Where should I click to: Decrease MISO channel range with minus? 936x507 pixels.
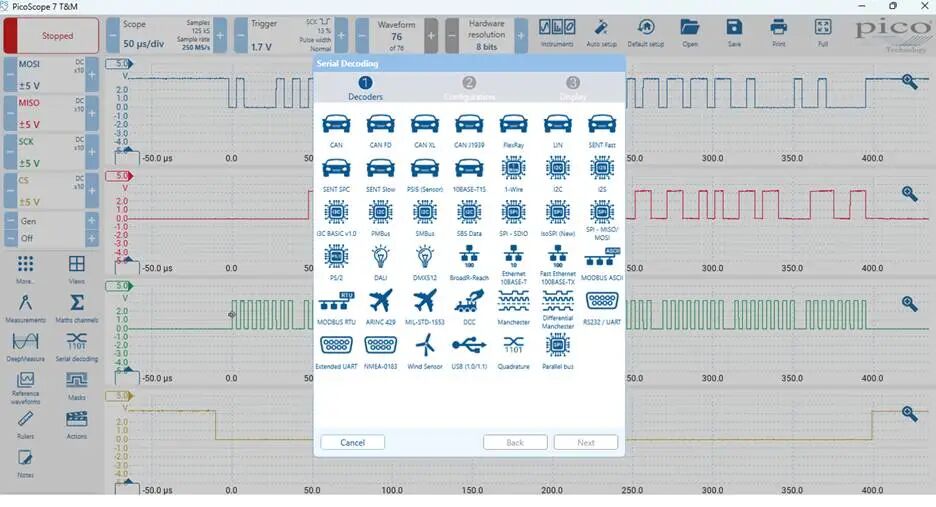(x=10, y=113)
